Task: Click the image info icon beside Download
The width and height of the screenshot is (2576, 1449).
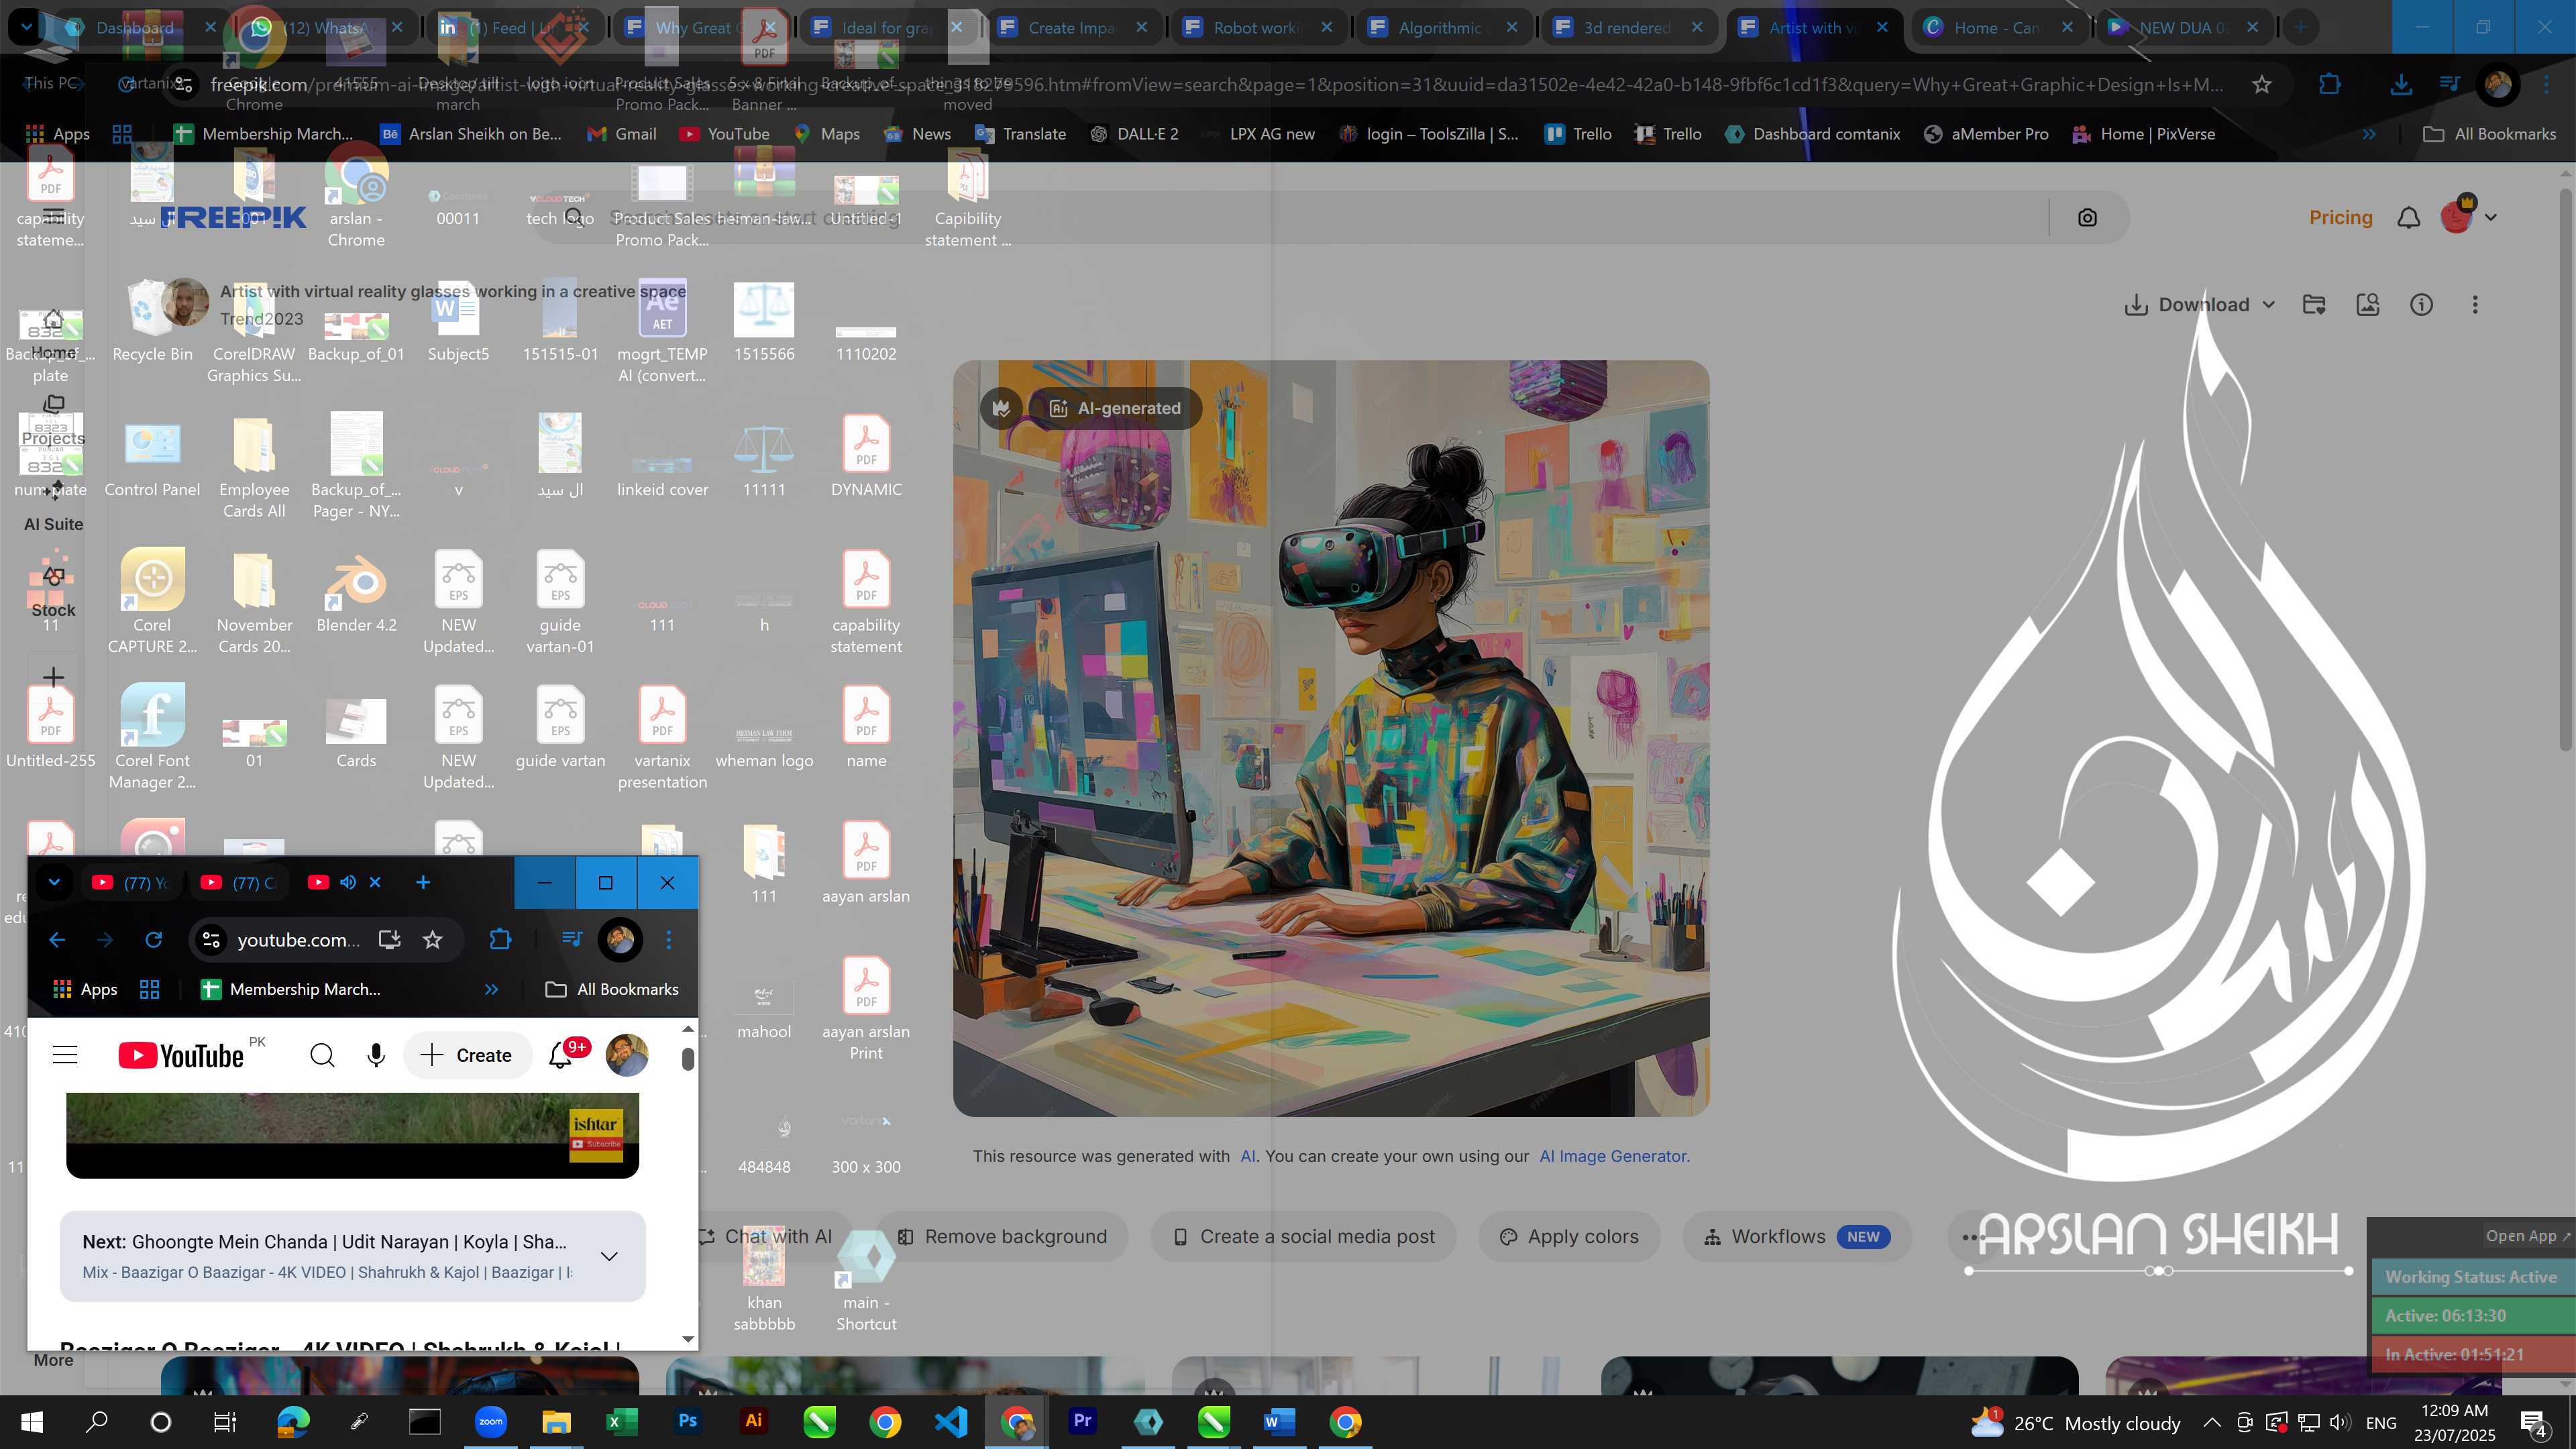Action: click(x=2421, y=305)
